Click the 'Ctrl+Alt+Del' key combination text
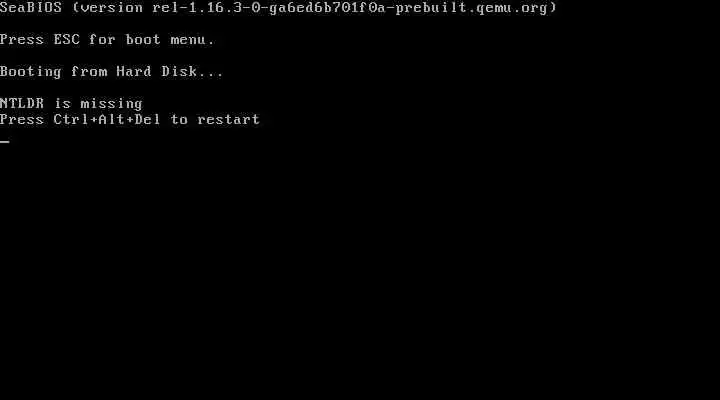The width and height of the screenshot is (720, 400). [x=107, y=119]
